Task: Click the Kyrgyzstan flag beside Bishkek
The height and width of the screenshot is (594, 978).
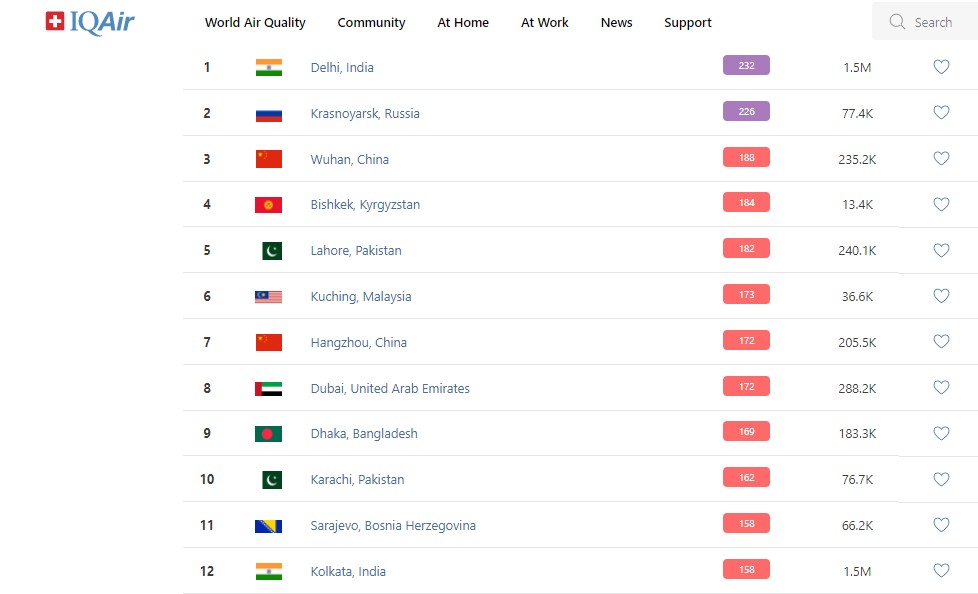Action: pyautogui.click(x=268, y=205)
